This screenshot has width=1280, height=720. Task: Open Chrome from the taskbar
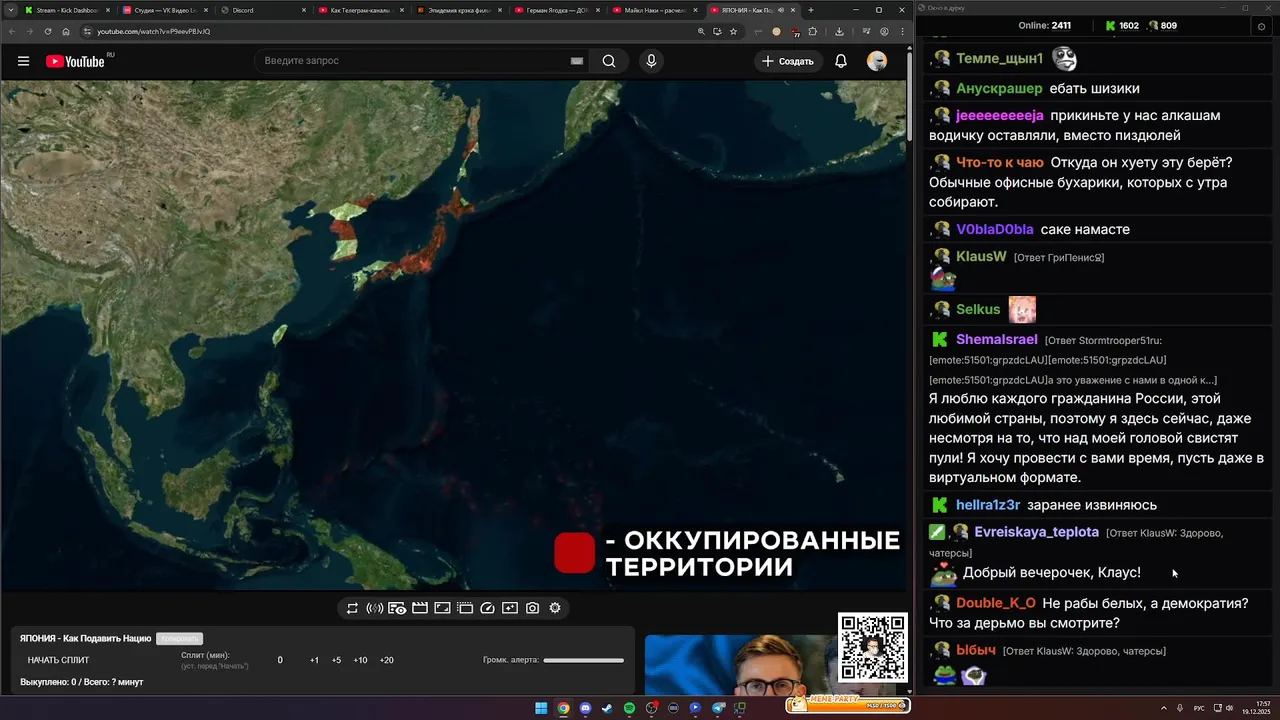point(563,708)
